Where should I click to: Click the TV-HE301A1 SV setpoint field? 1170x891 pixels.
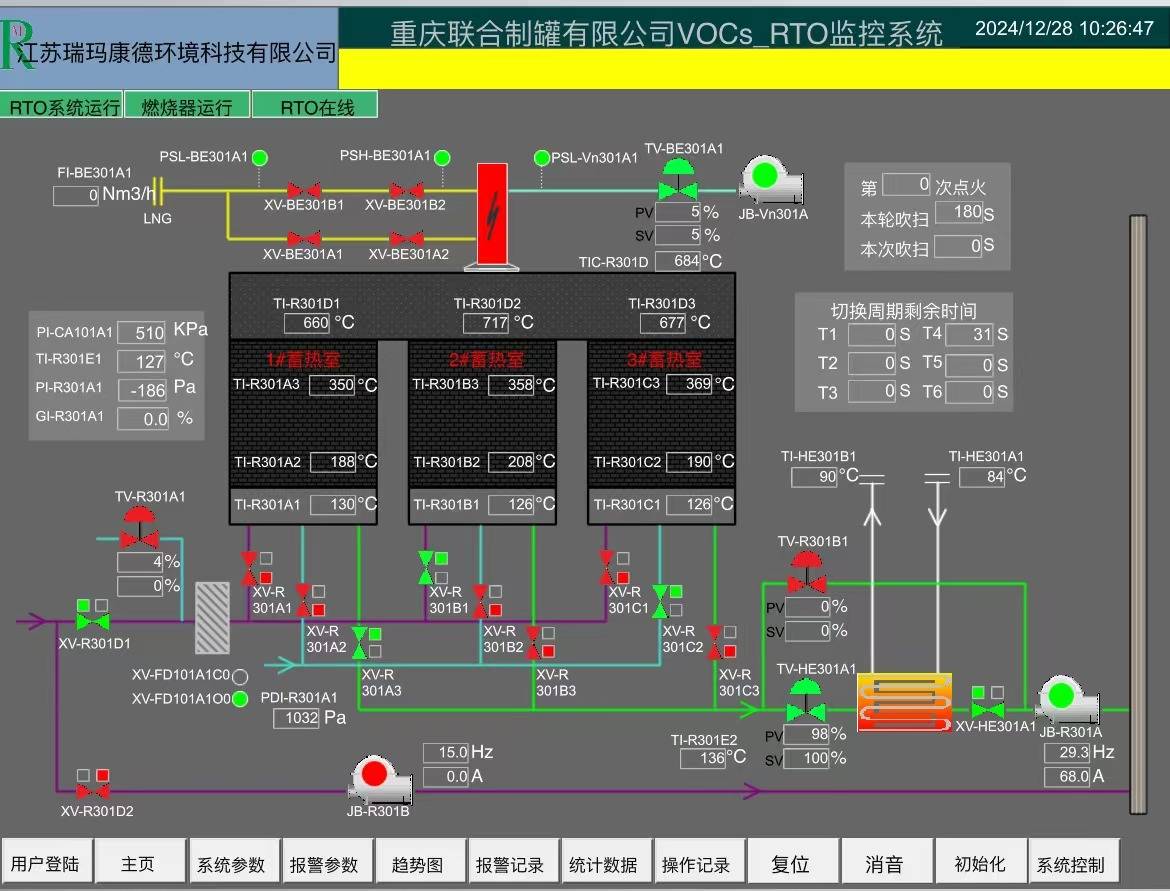point(807,758)
